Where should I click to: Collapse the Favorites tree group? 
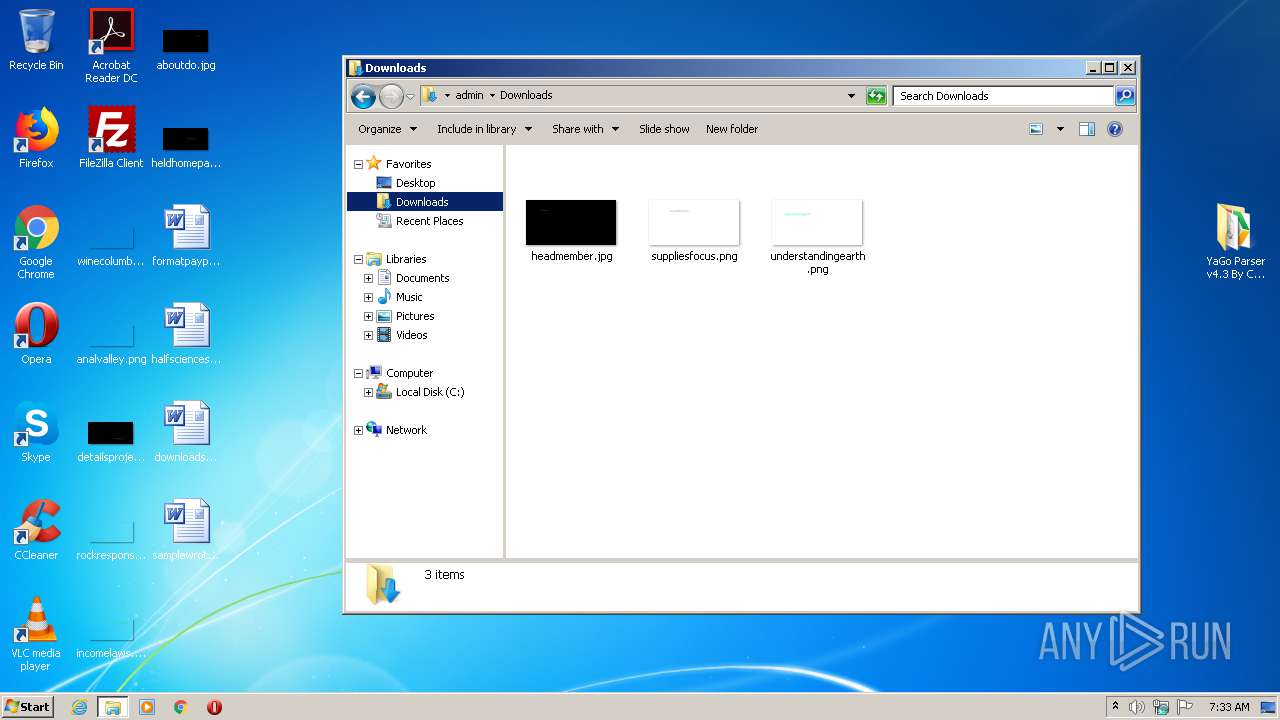[358, 164]
